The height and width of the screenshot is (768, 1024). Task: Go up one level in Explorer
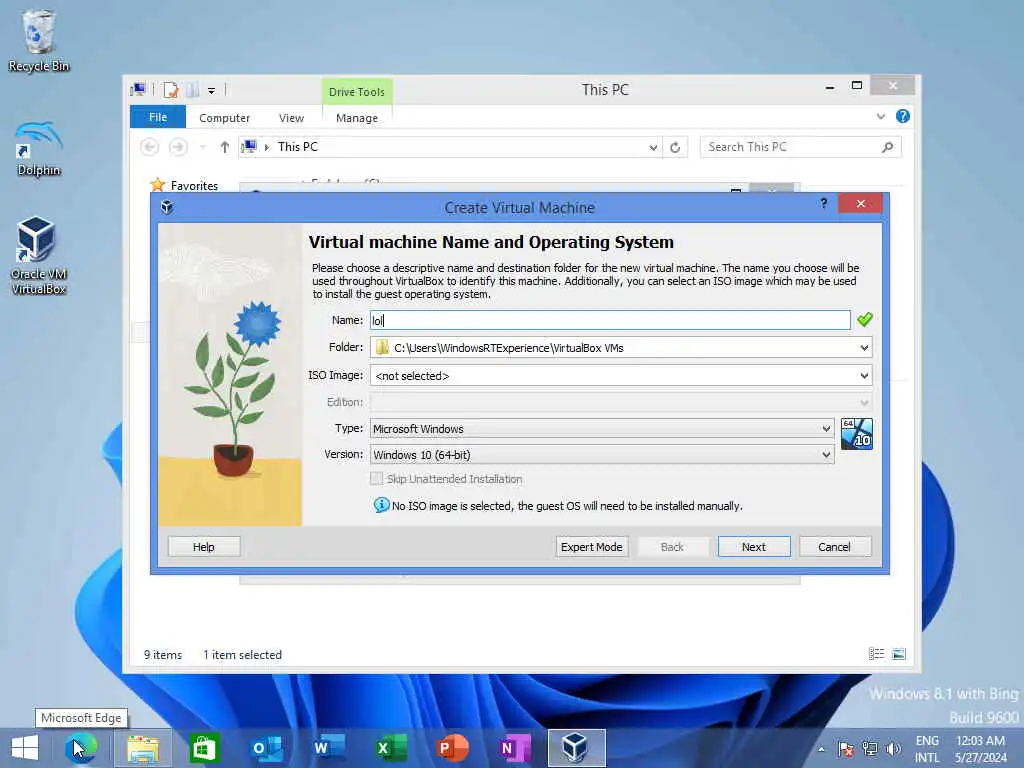click(225, 147)
